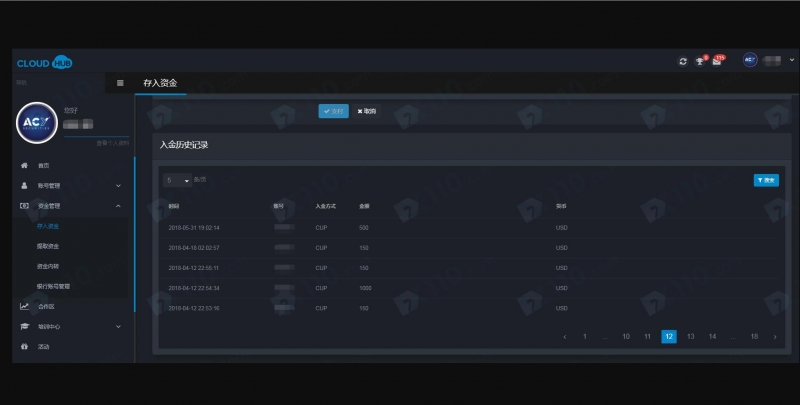
Task: Click the ACY profile avatar in sidebar
Action: [x=37, y=123]
